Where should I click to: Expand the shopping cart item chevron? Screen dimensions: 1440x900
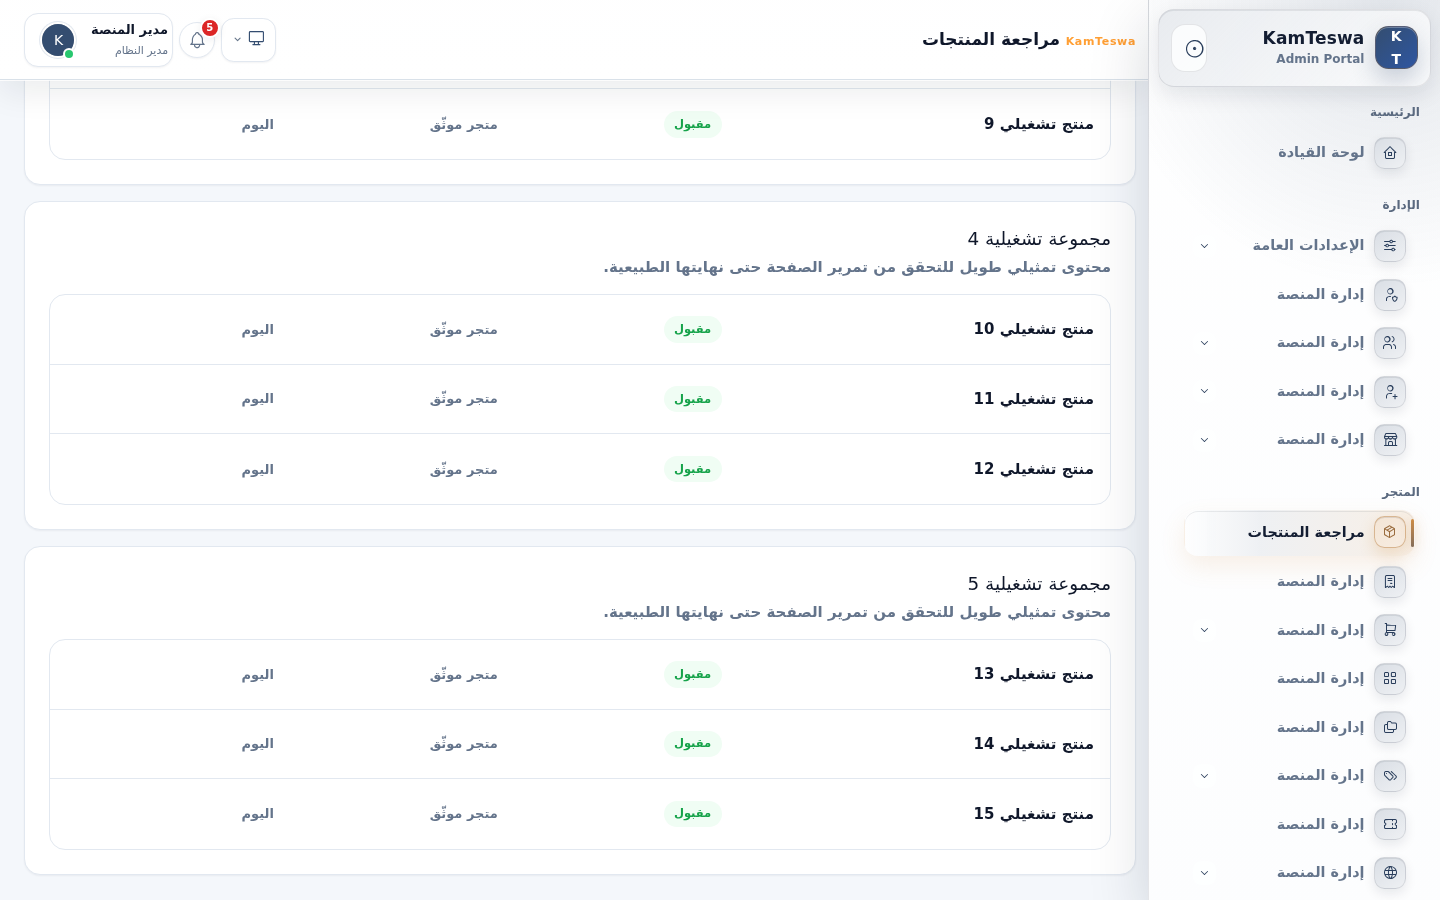(1204, 630)
